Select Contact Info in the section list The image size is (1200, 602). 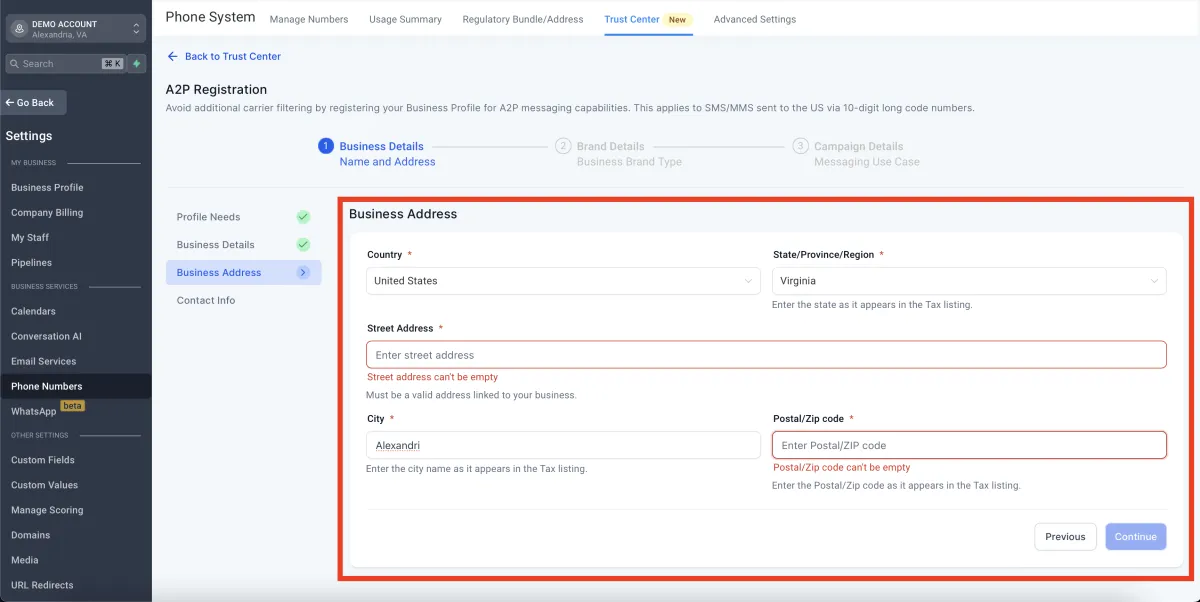[x=206, y=300]
